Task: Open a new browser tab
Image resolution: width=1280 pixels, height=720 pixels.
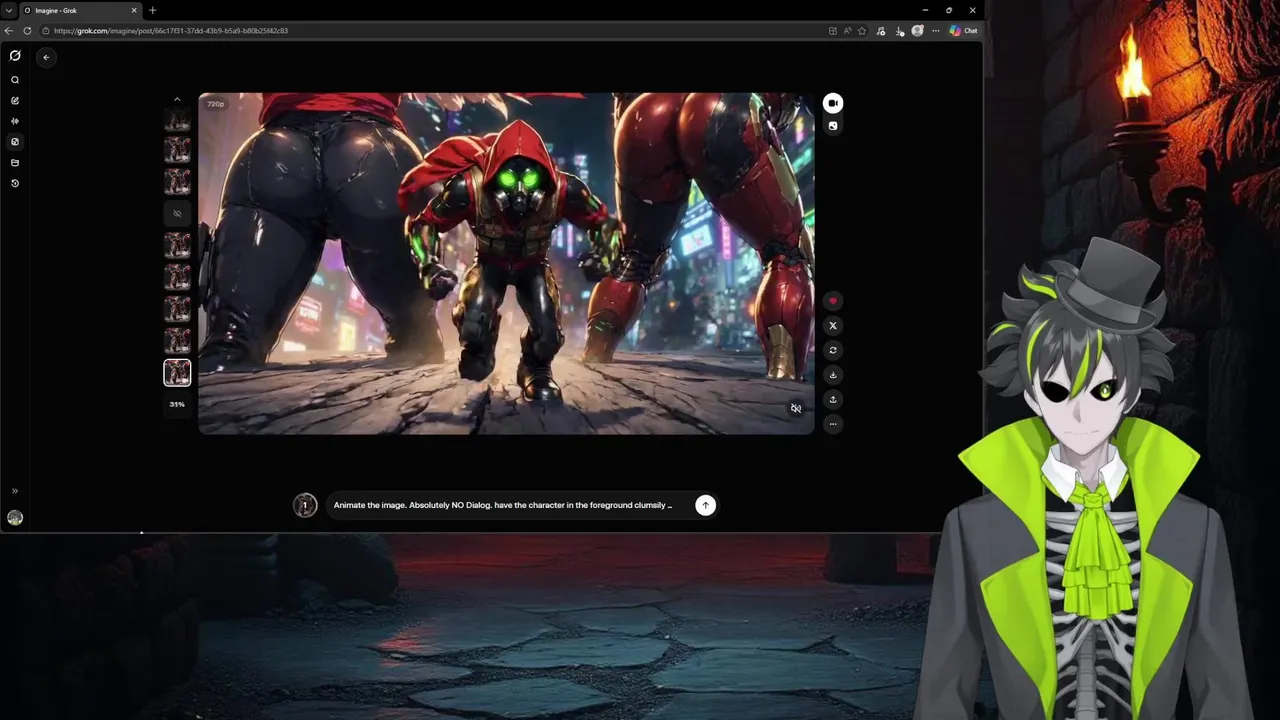Action: [x=152, y=10]
